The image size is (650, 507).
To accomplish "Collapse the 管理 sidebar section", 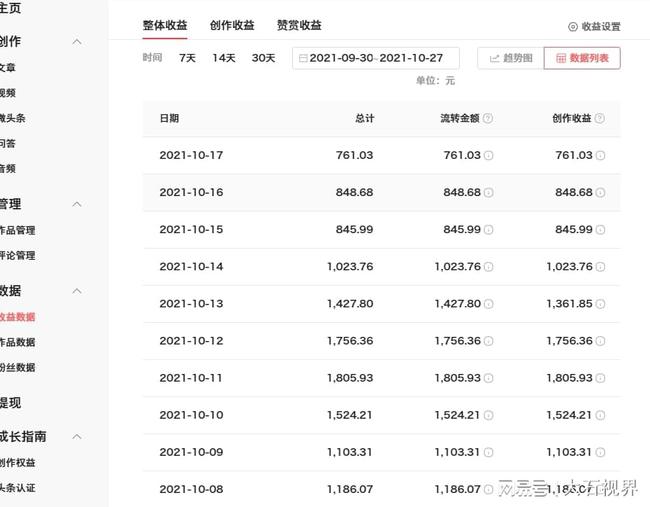I will pyautogui.click(x=77, y=204).
